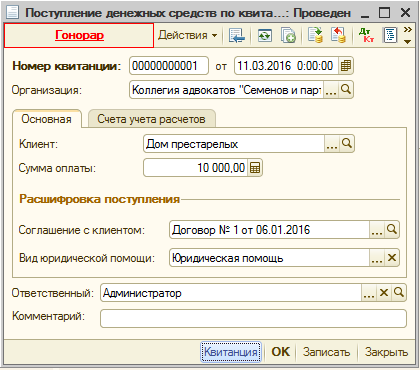Click the Соглашение с клиентом field
420x370 pixels.
coord(269,230)
